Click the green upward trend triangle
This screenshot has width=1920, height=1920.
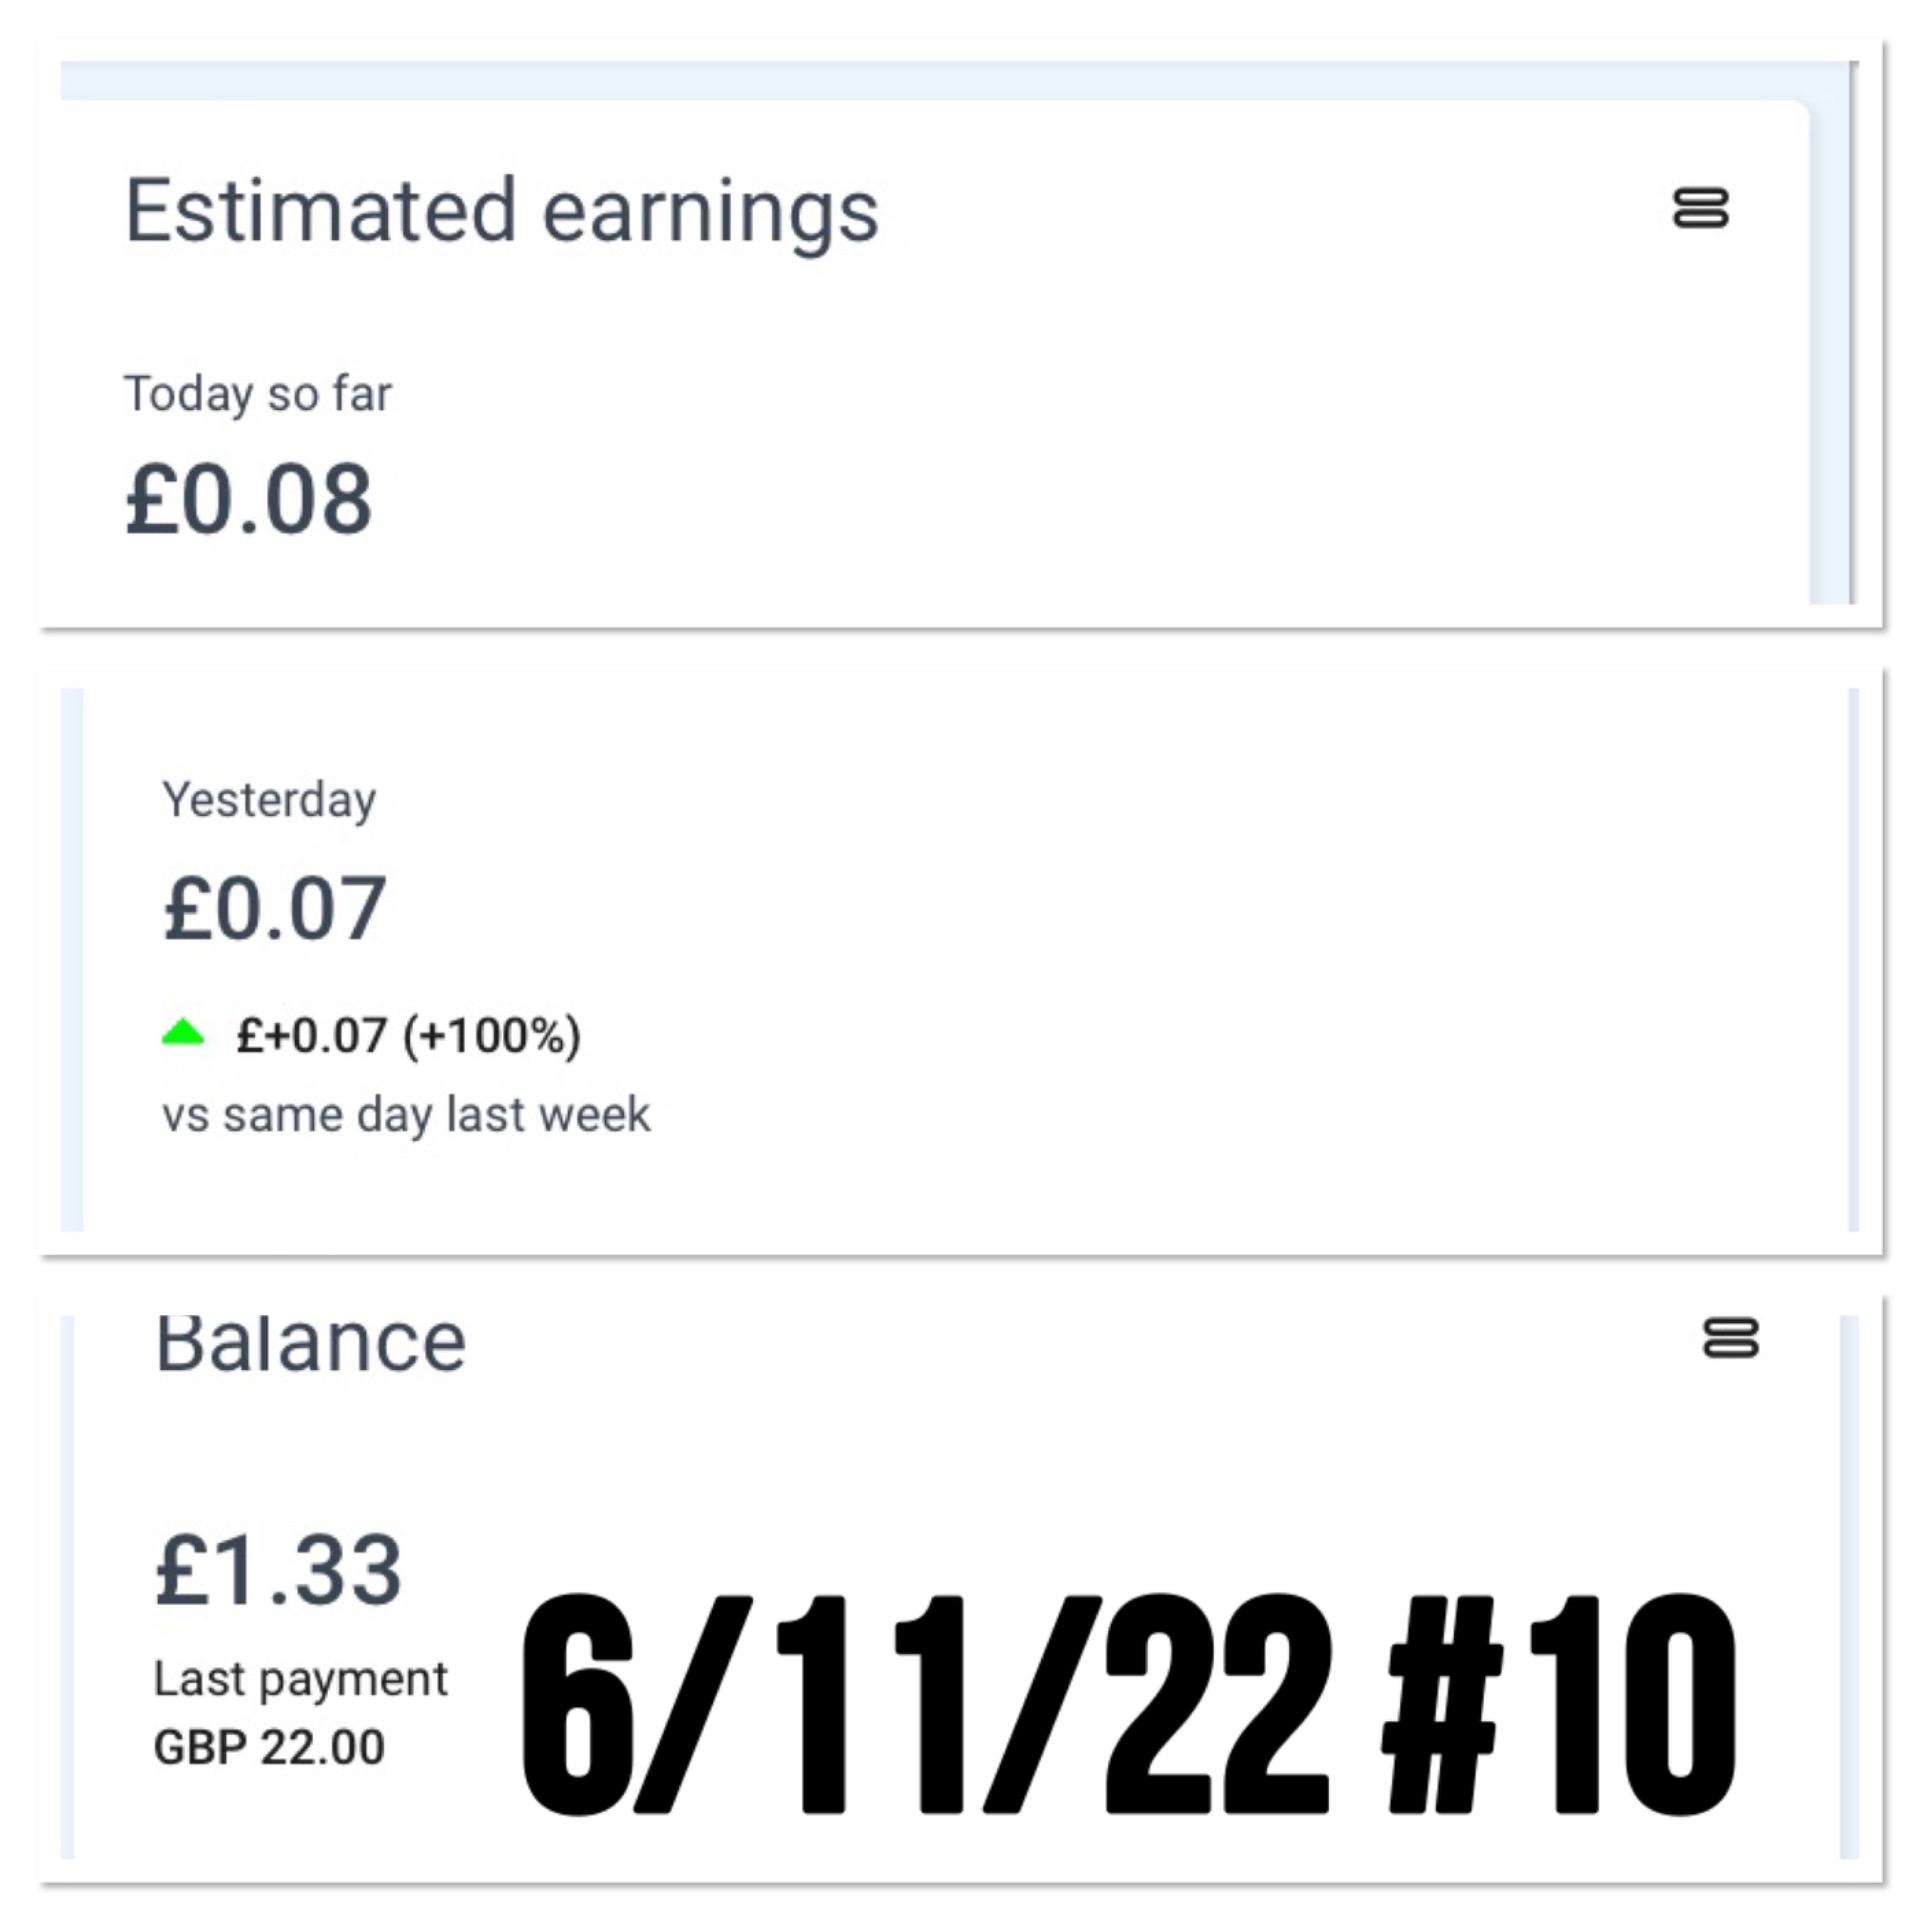tap(183, 1032)
